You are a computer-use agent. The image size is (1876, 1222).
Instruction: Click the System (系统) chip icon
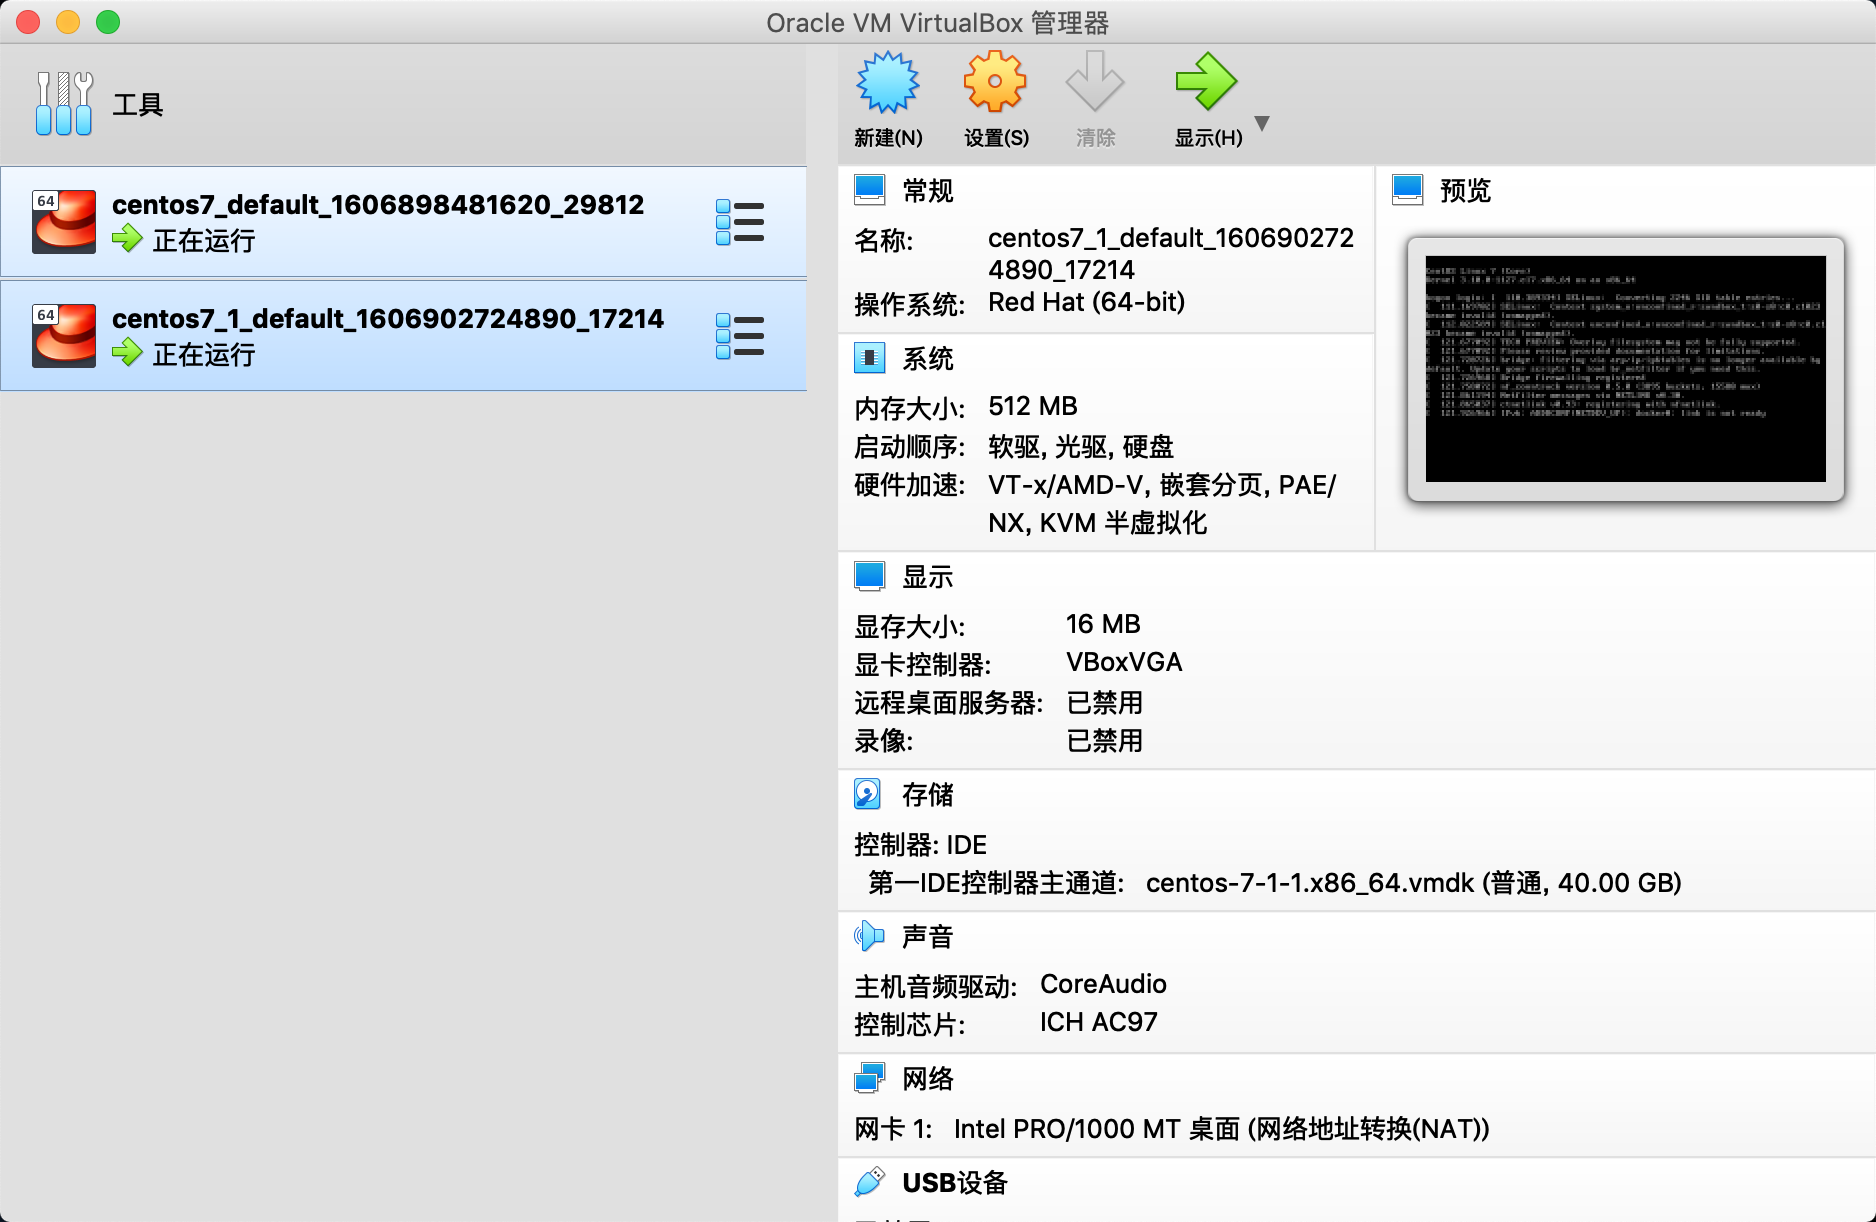click(x=870, y=358)
